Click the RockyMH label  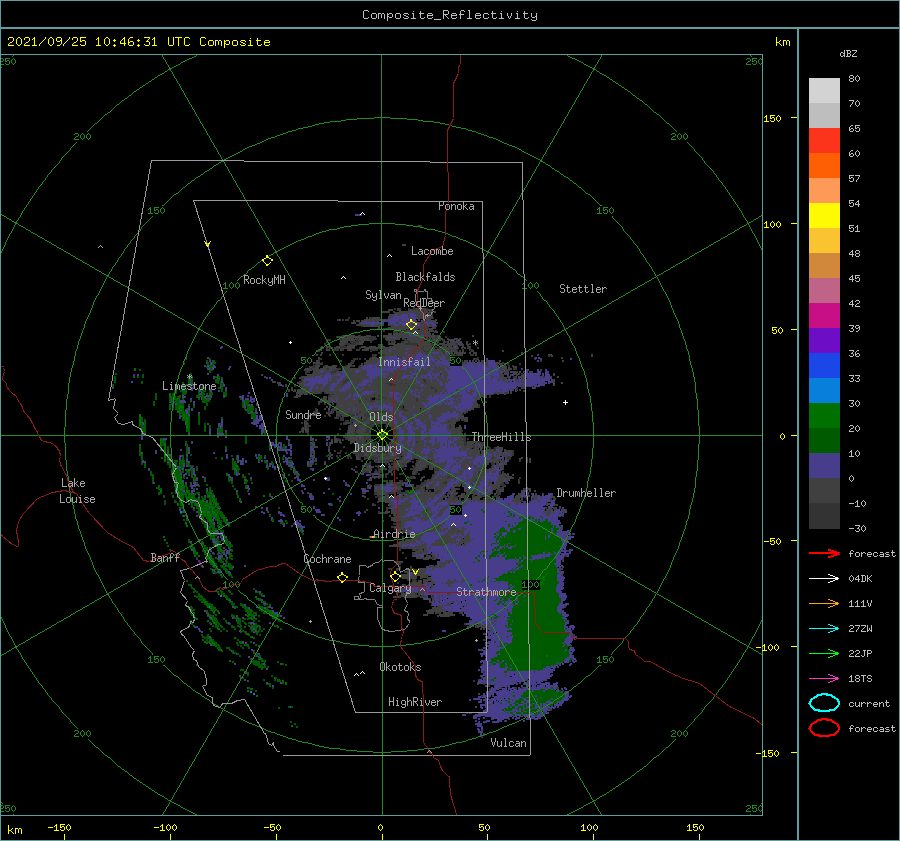point(264,280)
